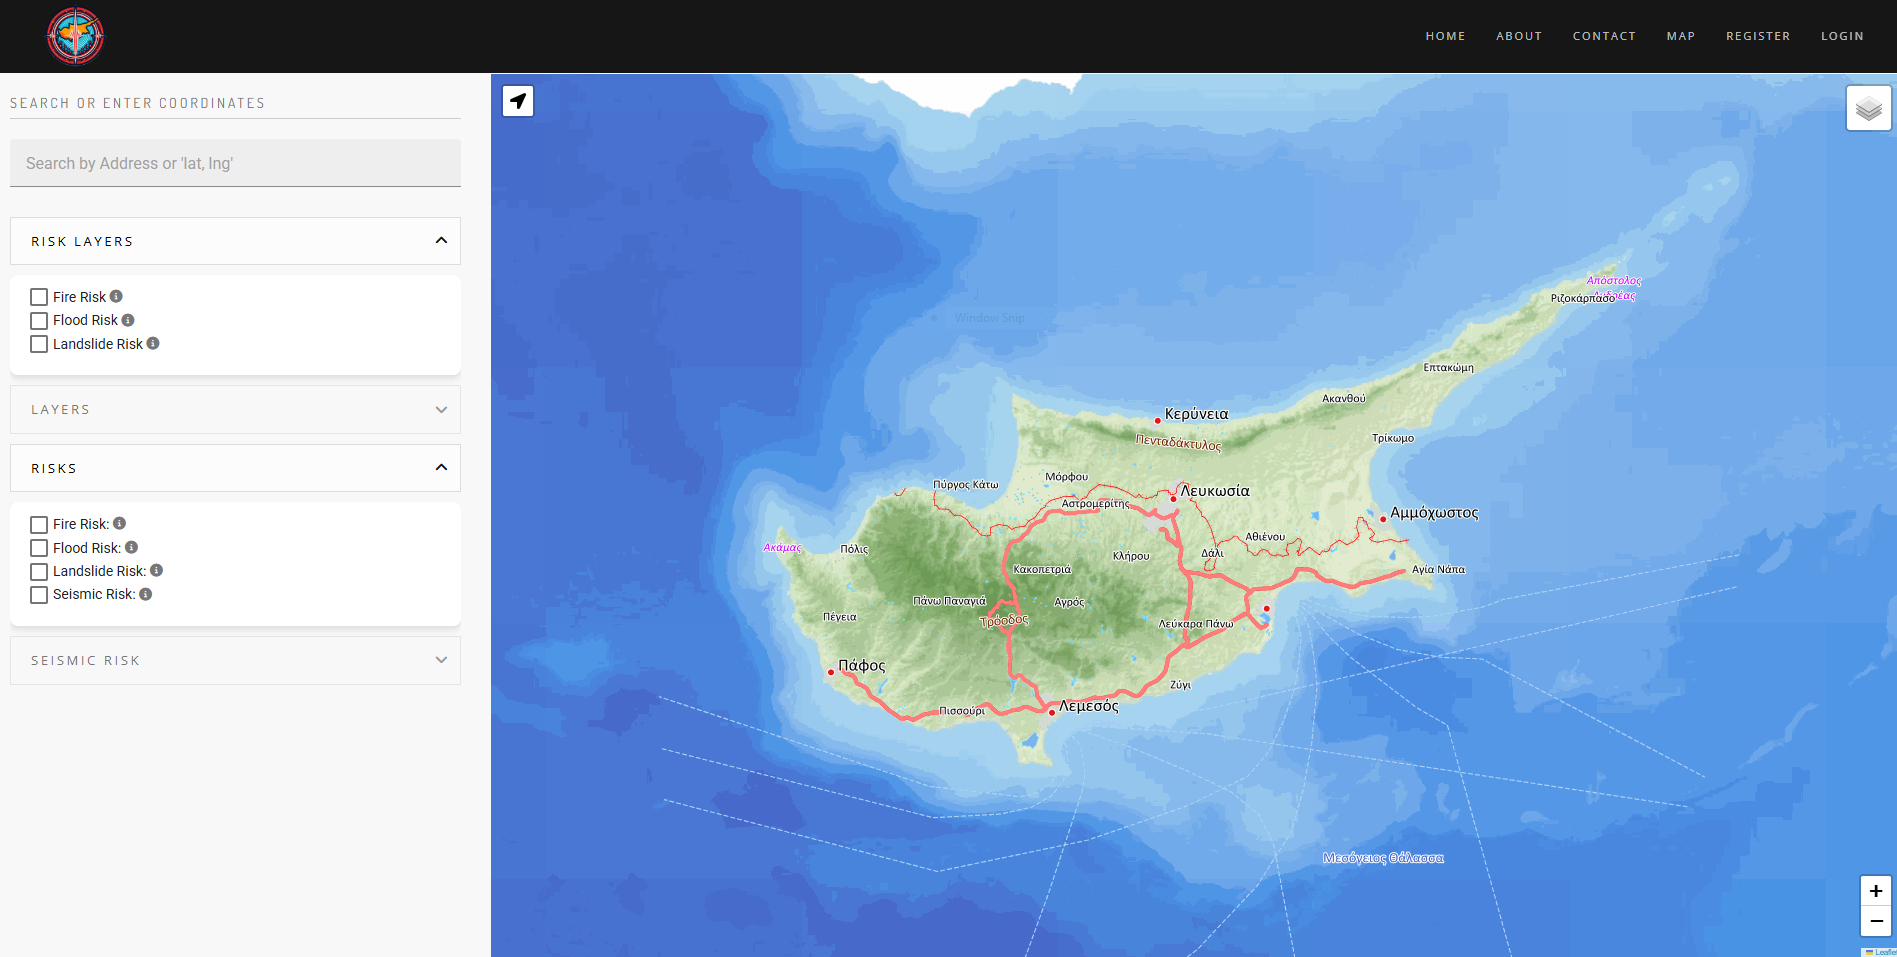Image resolution: width=1897 pixels, height=957 pixels.
Task: Show info icon beside Fire Risk layer
Action: pos(116,296)
